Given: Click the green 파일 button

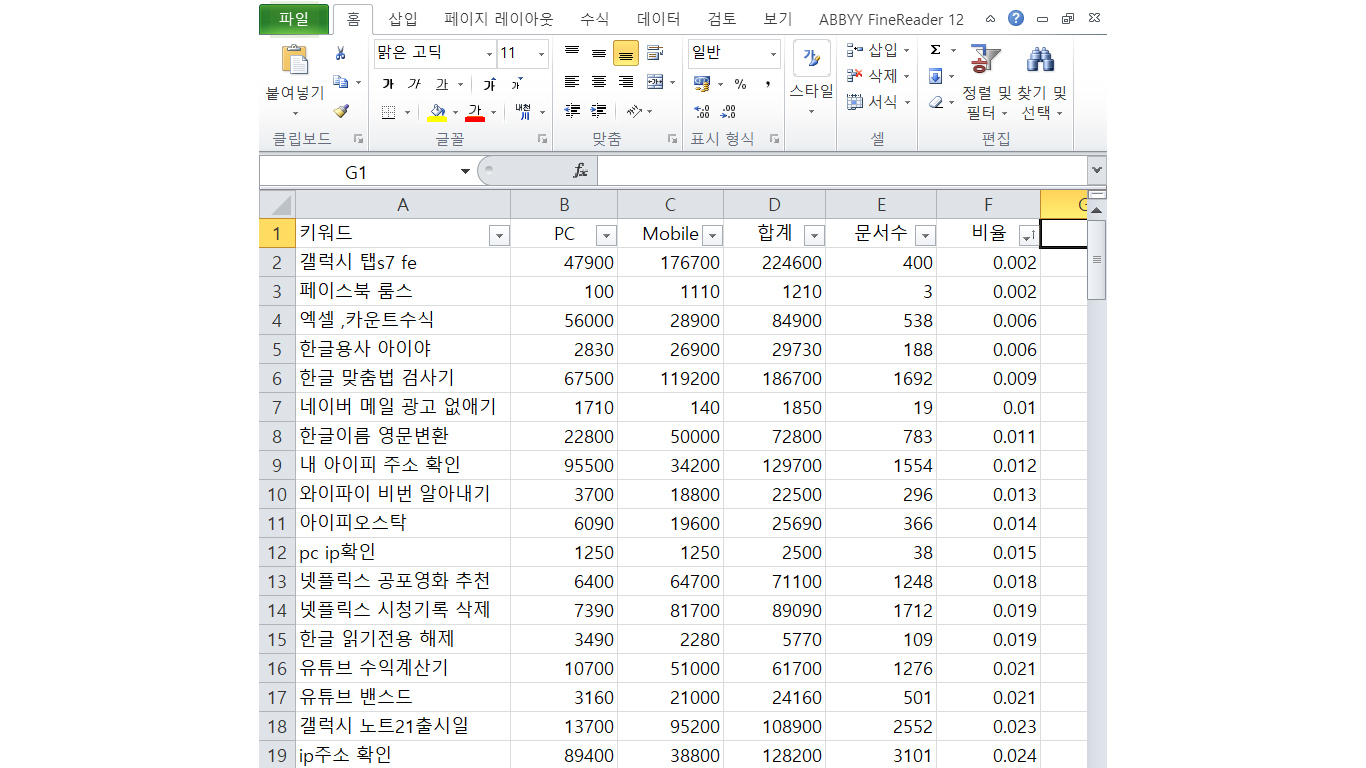Looking at the screenshot, I should [x=294, y=19].
